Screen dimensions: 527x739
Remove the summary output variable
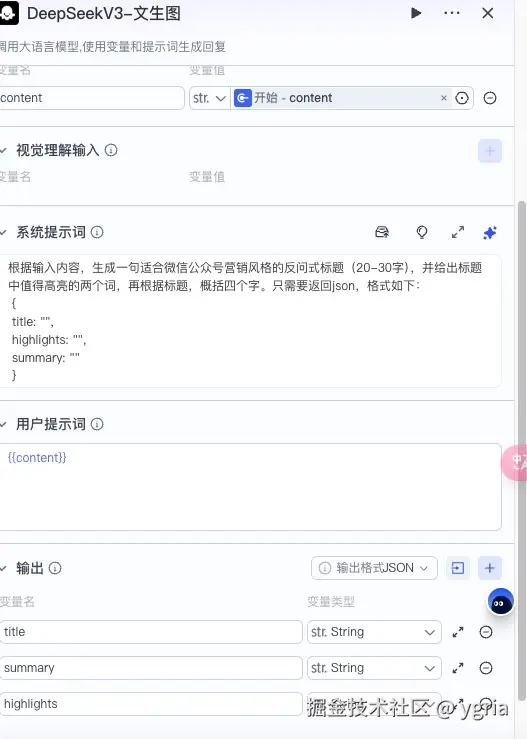coord(486,668)
